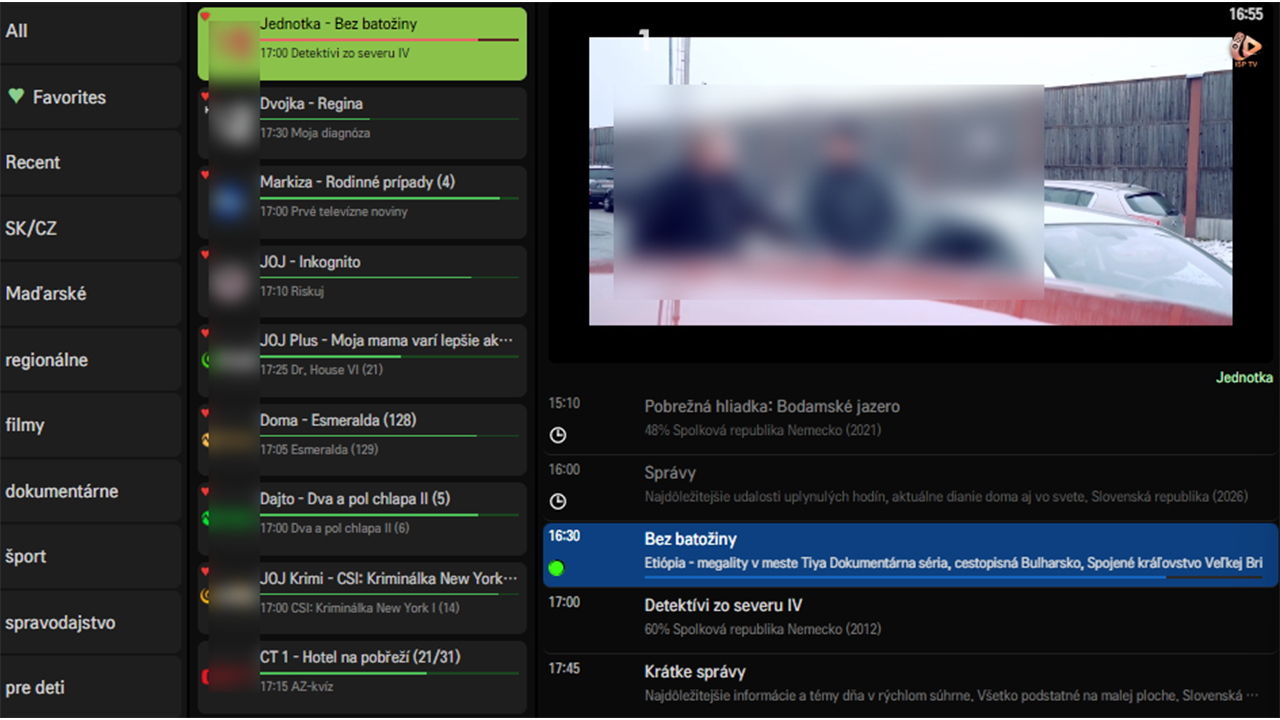Toggle the favorite heart on Jednotka
Viewport: 1280px width, 720px height.
tap(205, 17)
